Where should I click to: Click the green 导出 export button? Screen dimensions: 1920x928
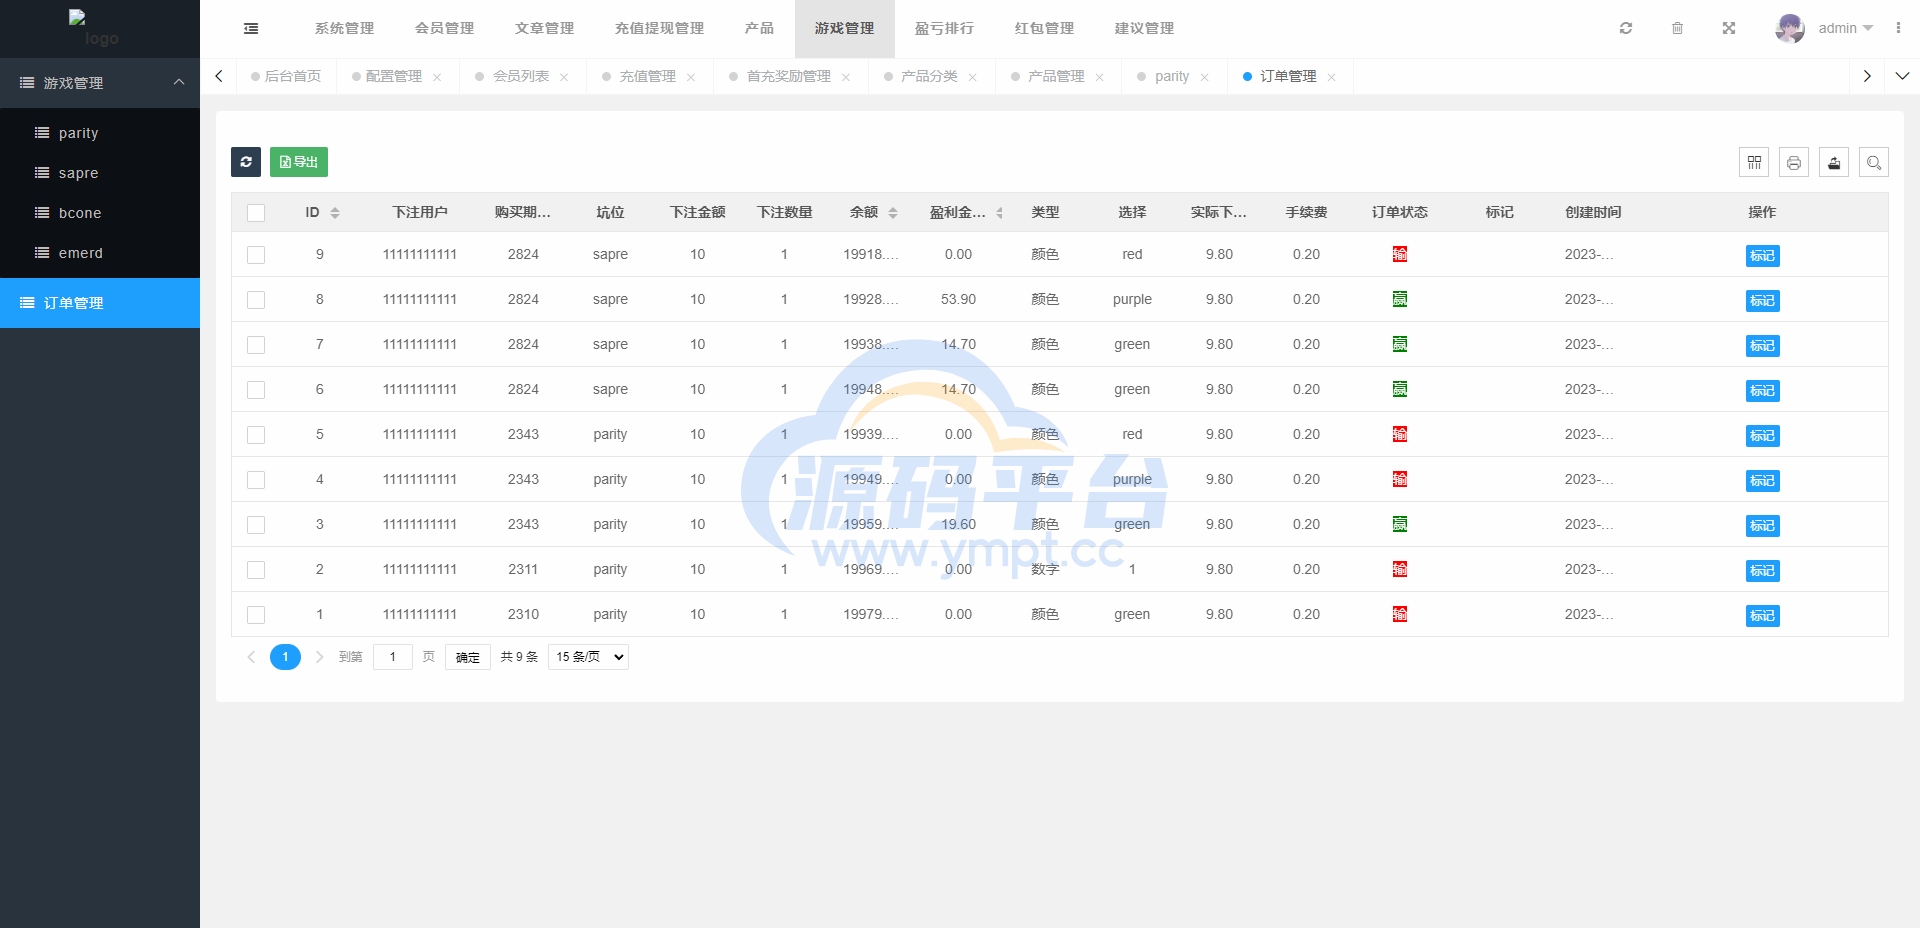click(299, 162)
